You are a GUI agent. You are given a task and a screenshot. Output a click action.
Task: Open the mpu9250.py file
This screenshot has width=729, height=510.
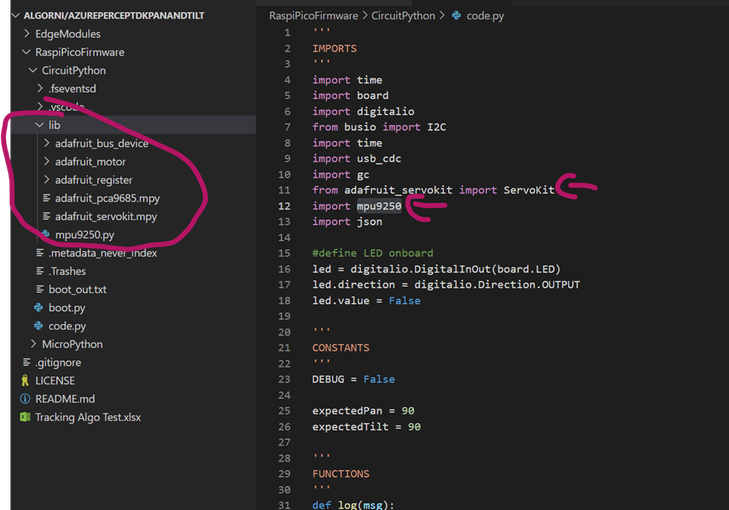[85, 235]
